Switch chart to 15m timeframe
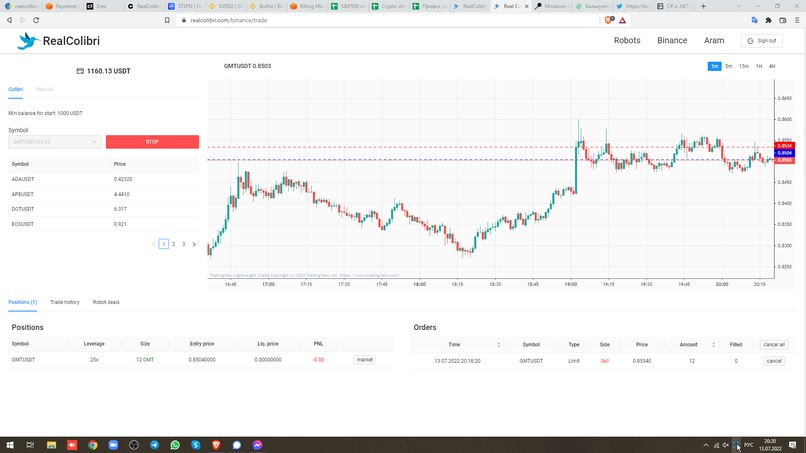The image size is (806, 453). [x=744, y=66]
